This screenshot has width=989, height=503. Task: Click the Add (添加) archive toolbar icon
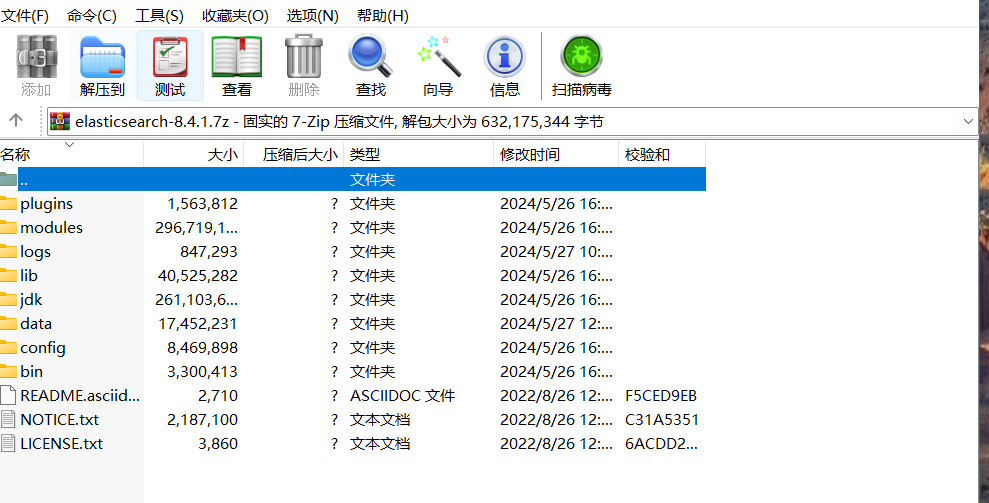pyautogui.click(x=36, y=57)
